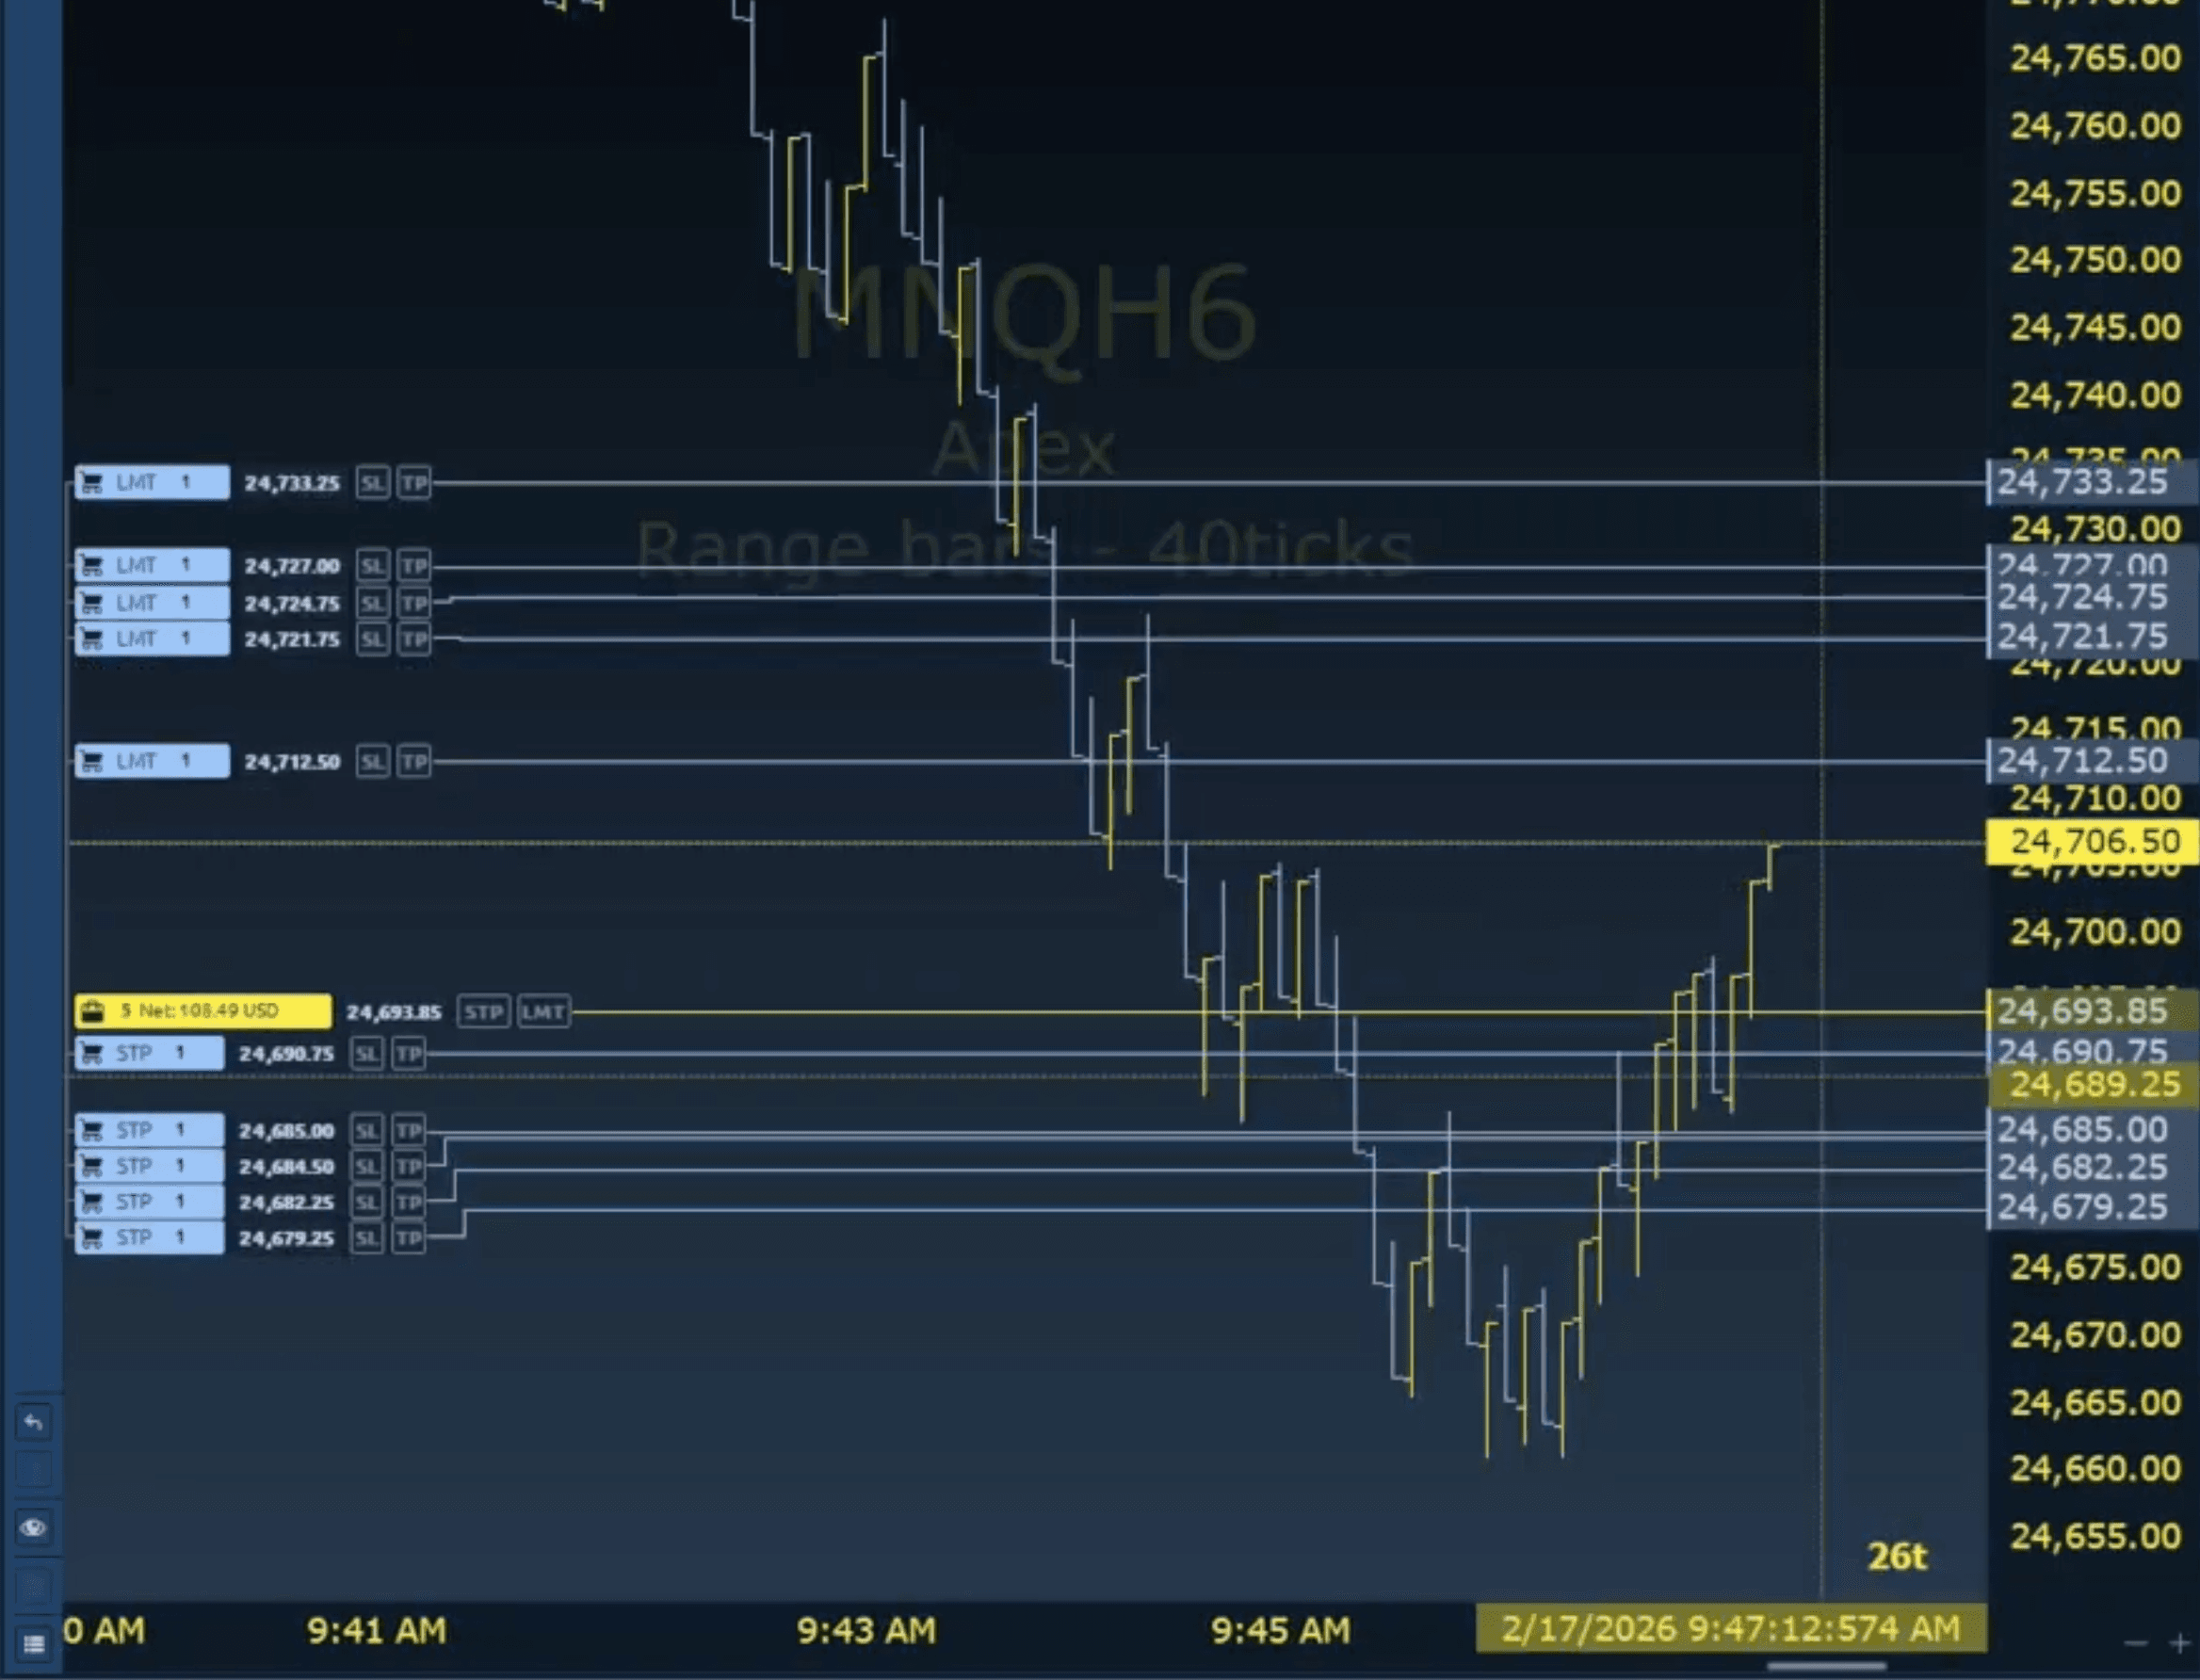Click the cart icon on the STP 24,679.25 order

click(x=92, y=1238)
